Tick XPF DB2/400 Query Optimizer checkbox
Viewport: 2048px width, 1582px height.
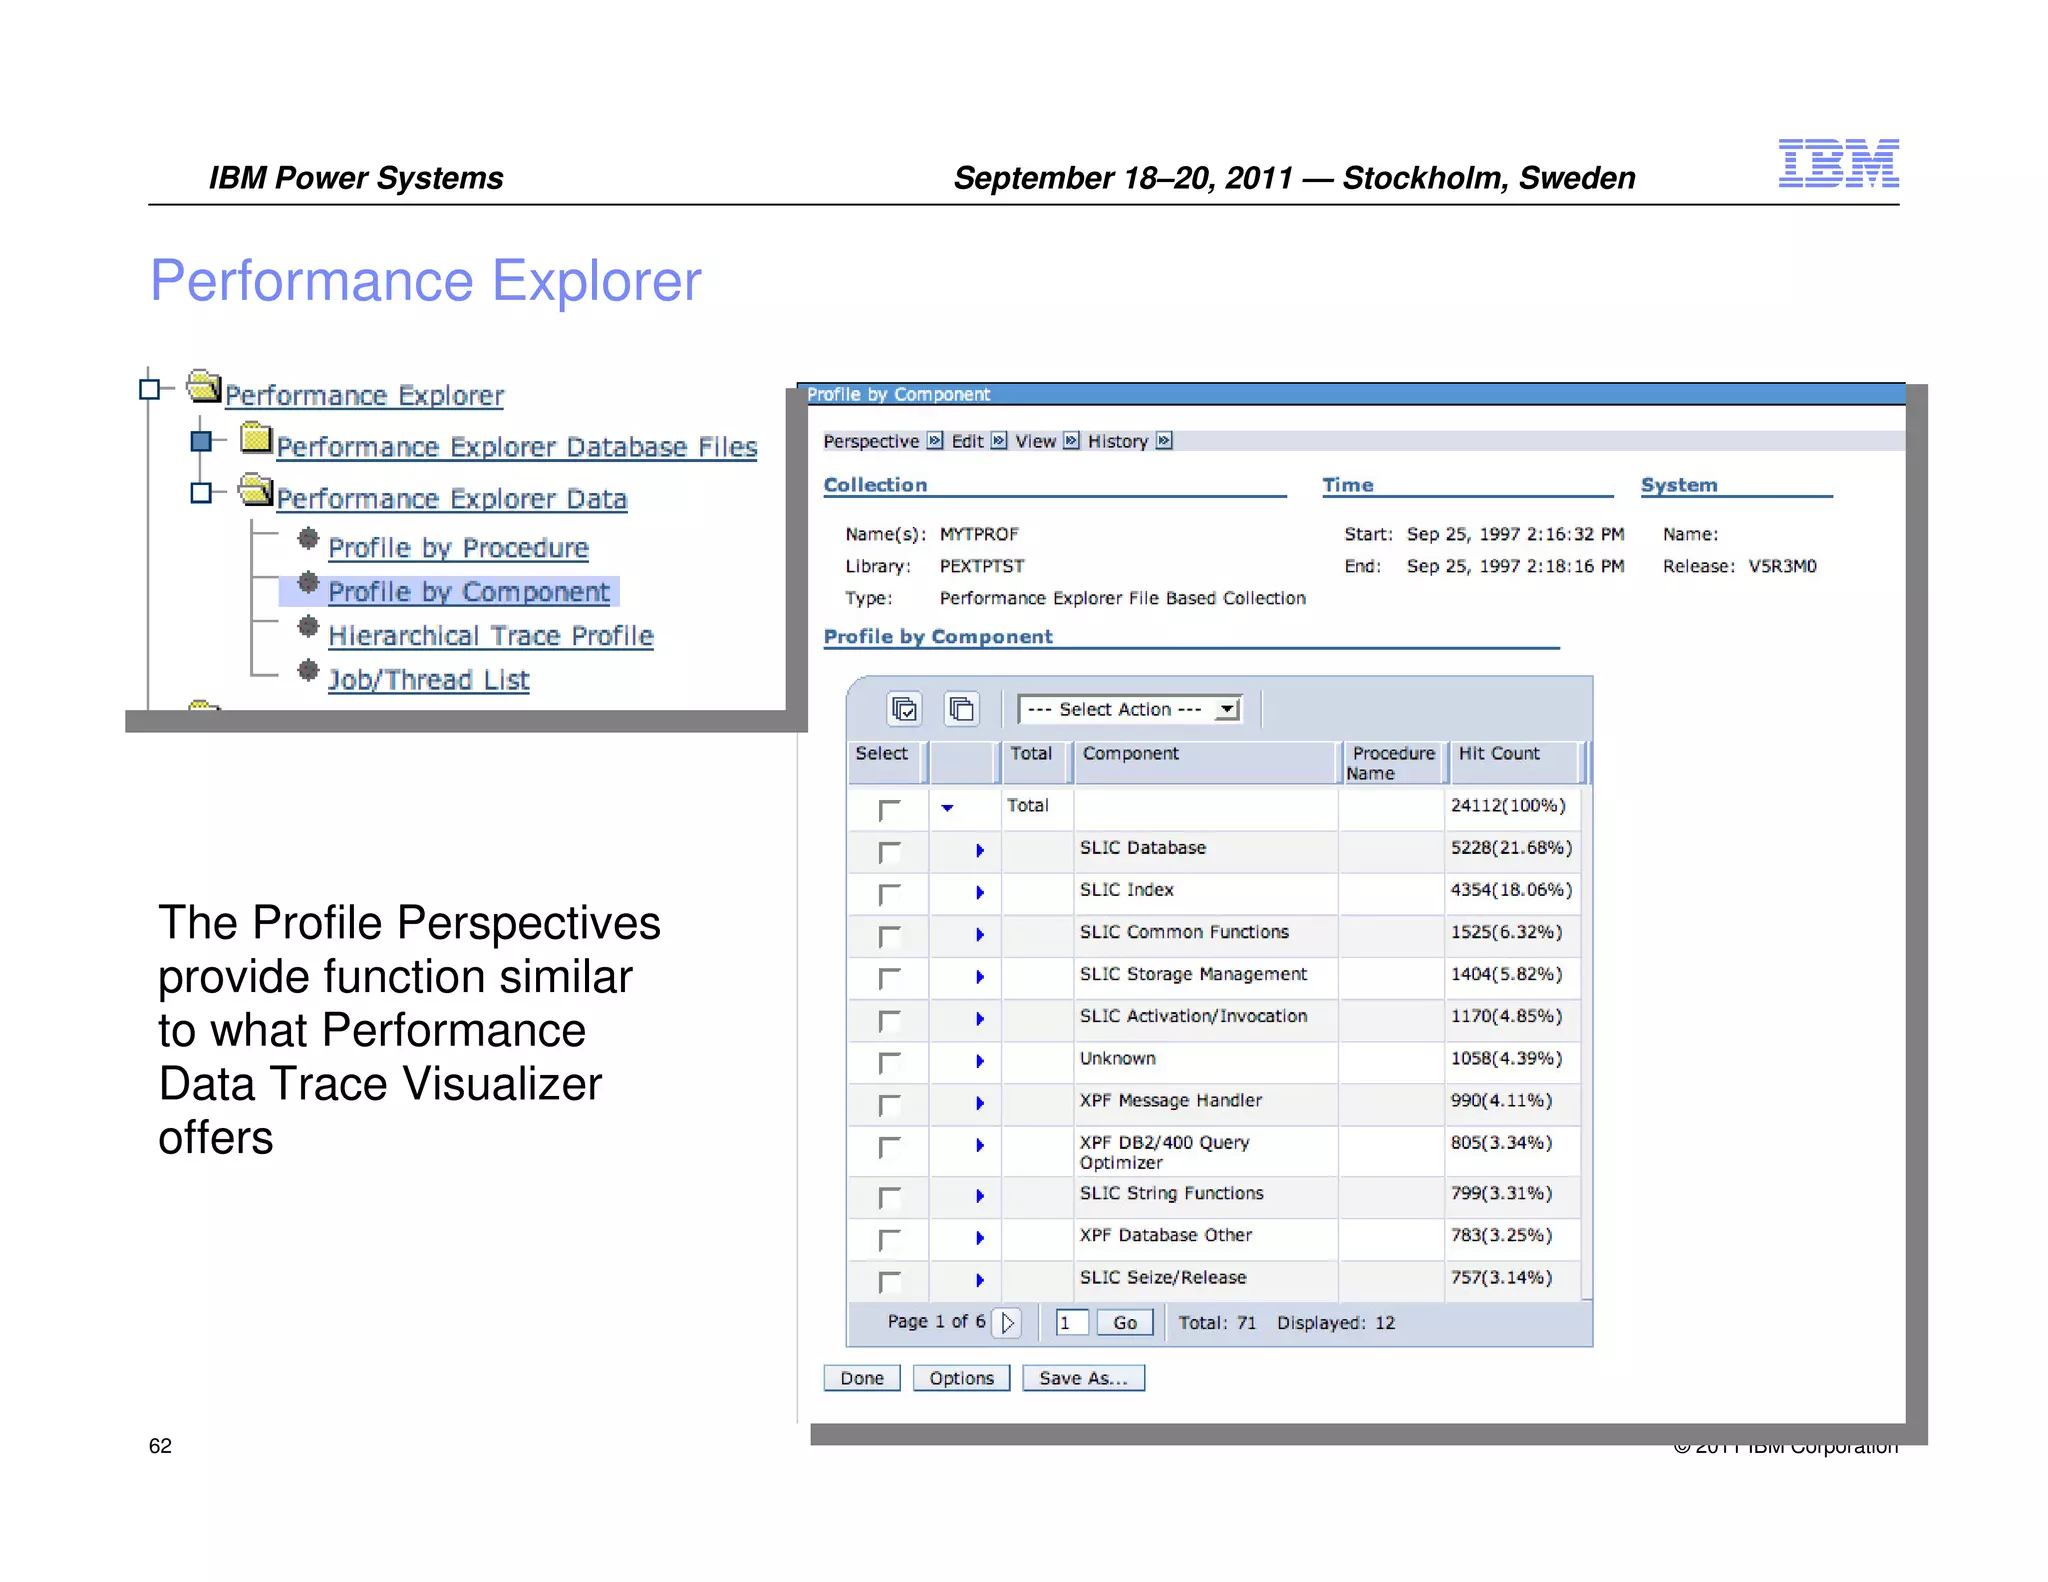889,1146
